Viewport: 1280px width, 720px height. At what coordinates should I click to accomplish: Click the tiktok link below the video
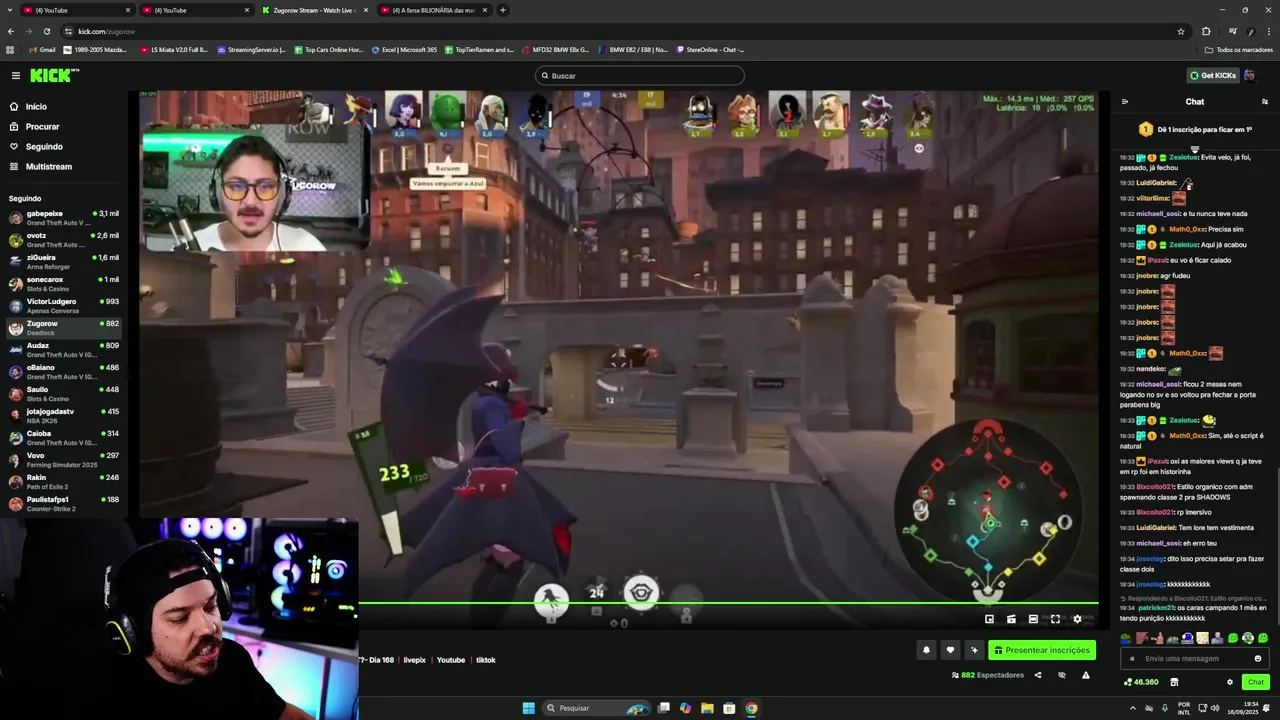(x=485, y=660)
